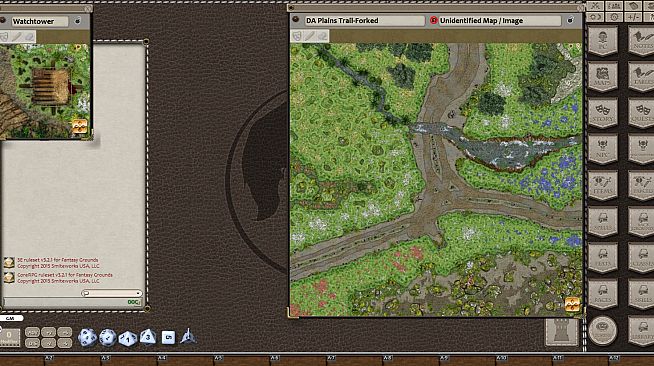The width and height of the screenshot is (654, 366).
Task: Open the Library sidebar button
Action: (641, 330)
